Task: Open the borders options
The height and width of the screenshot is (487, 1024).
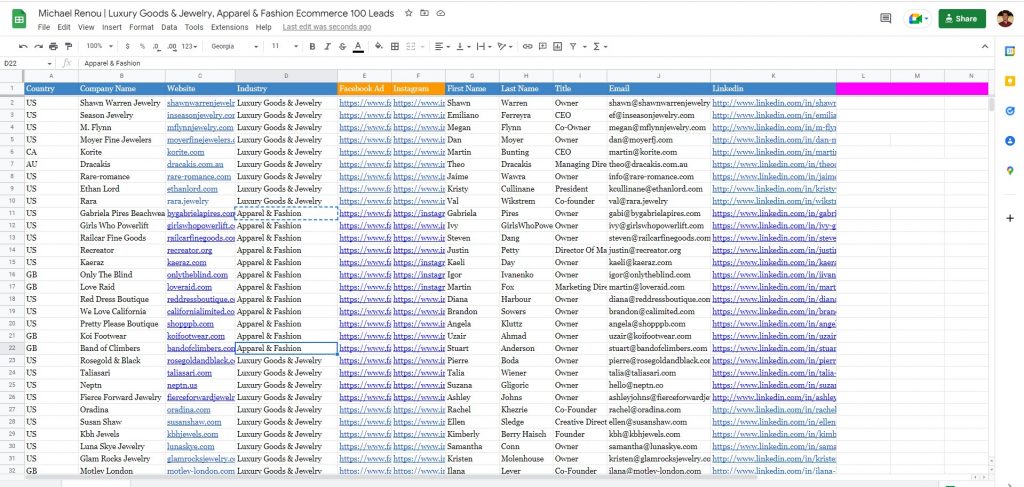Action: coord(395,46)
